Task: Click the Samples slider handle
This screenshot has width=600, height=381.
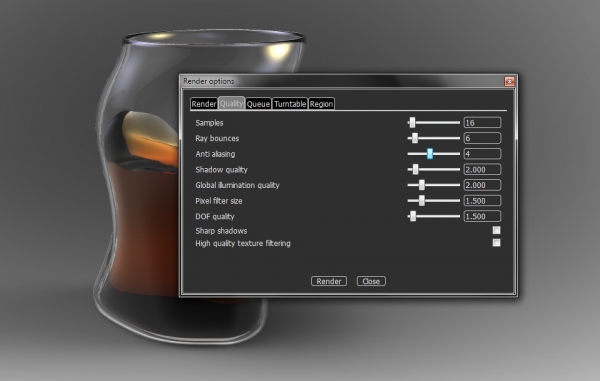Action: click(412, 122)
